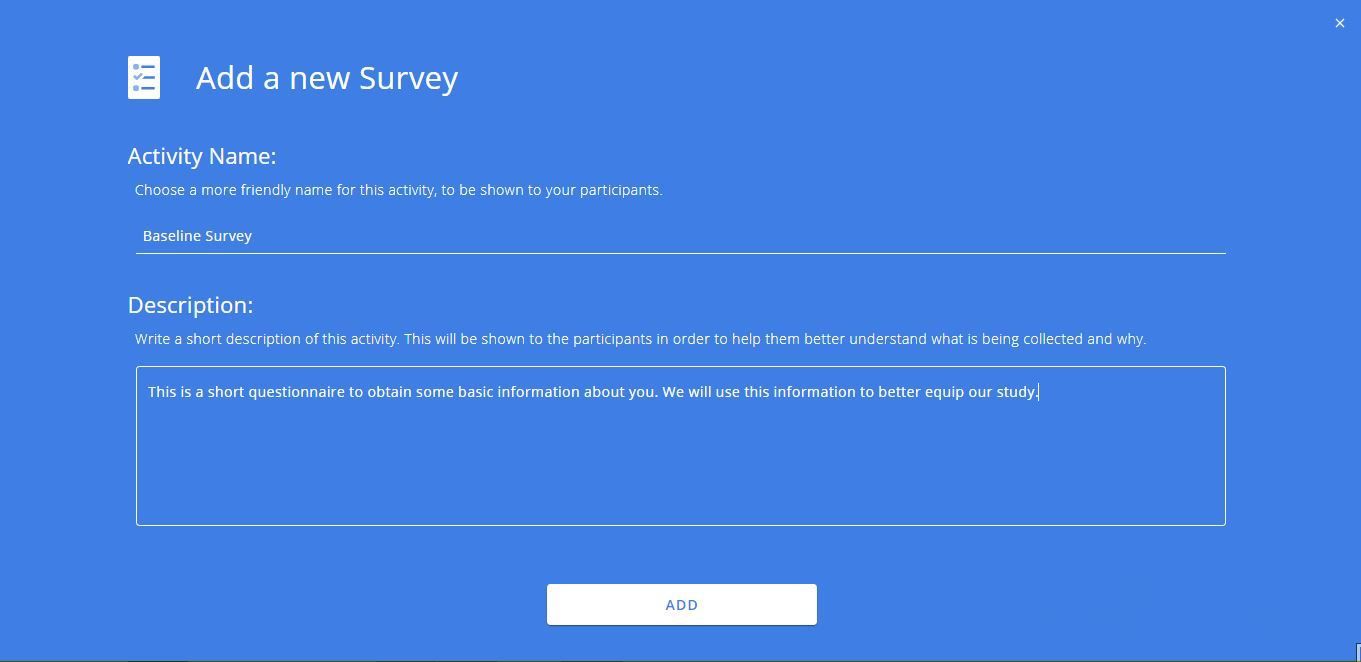The image size is (1361, 662).
Task: Click the word "basic" in the description text
Action: (475, 392)
